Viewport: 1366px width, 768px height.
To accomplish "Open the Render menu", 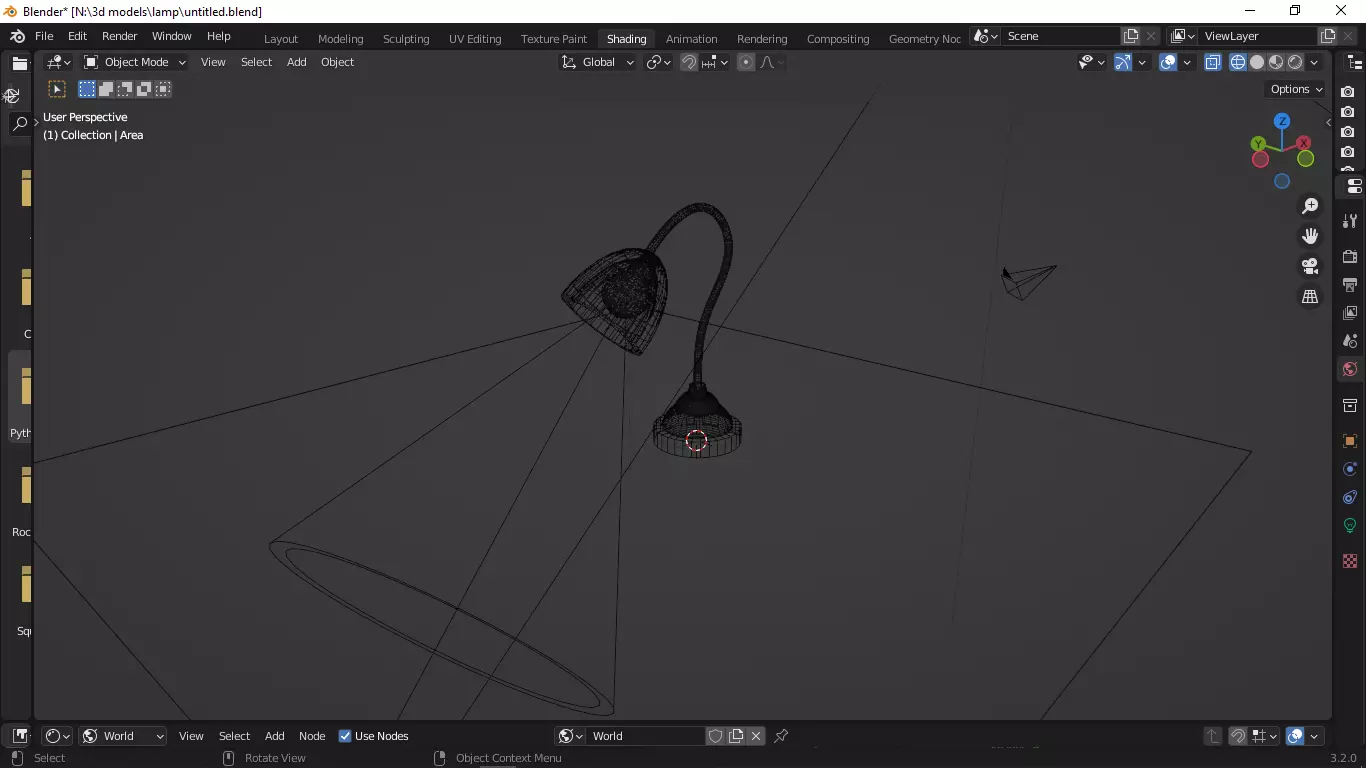I will [x=120, y=36].
